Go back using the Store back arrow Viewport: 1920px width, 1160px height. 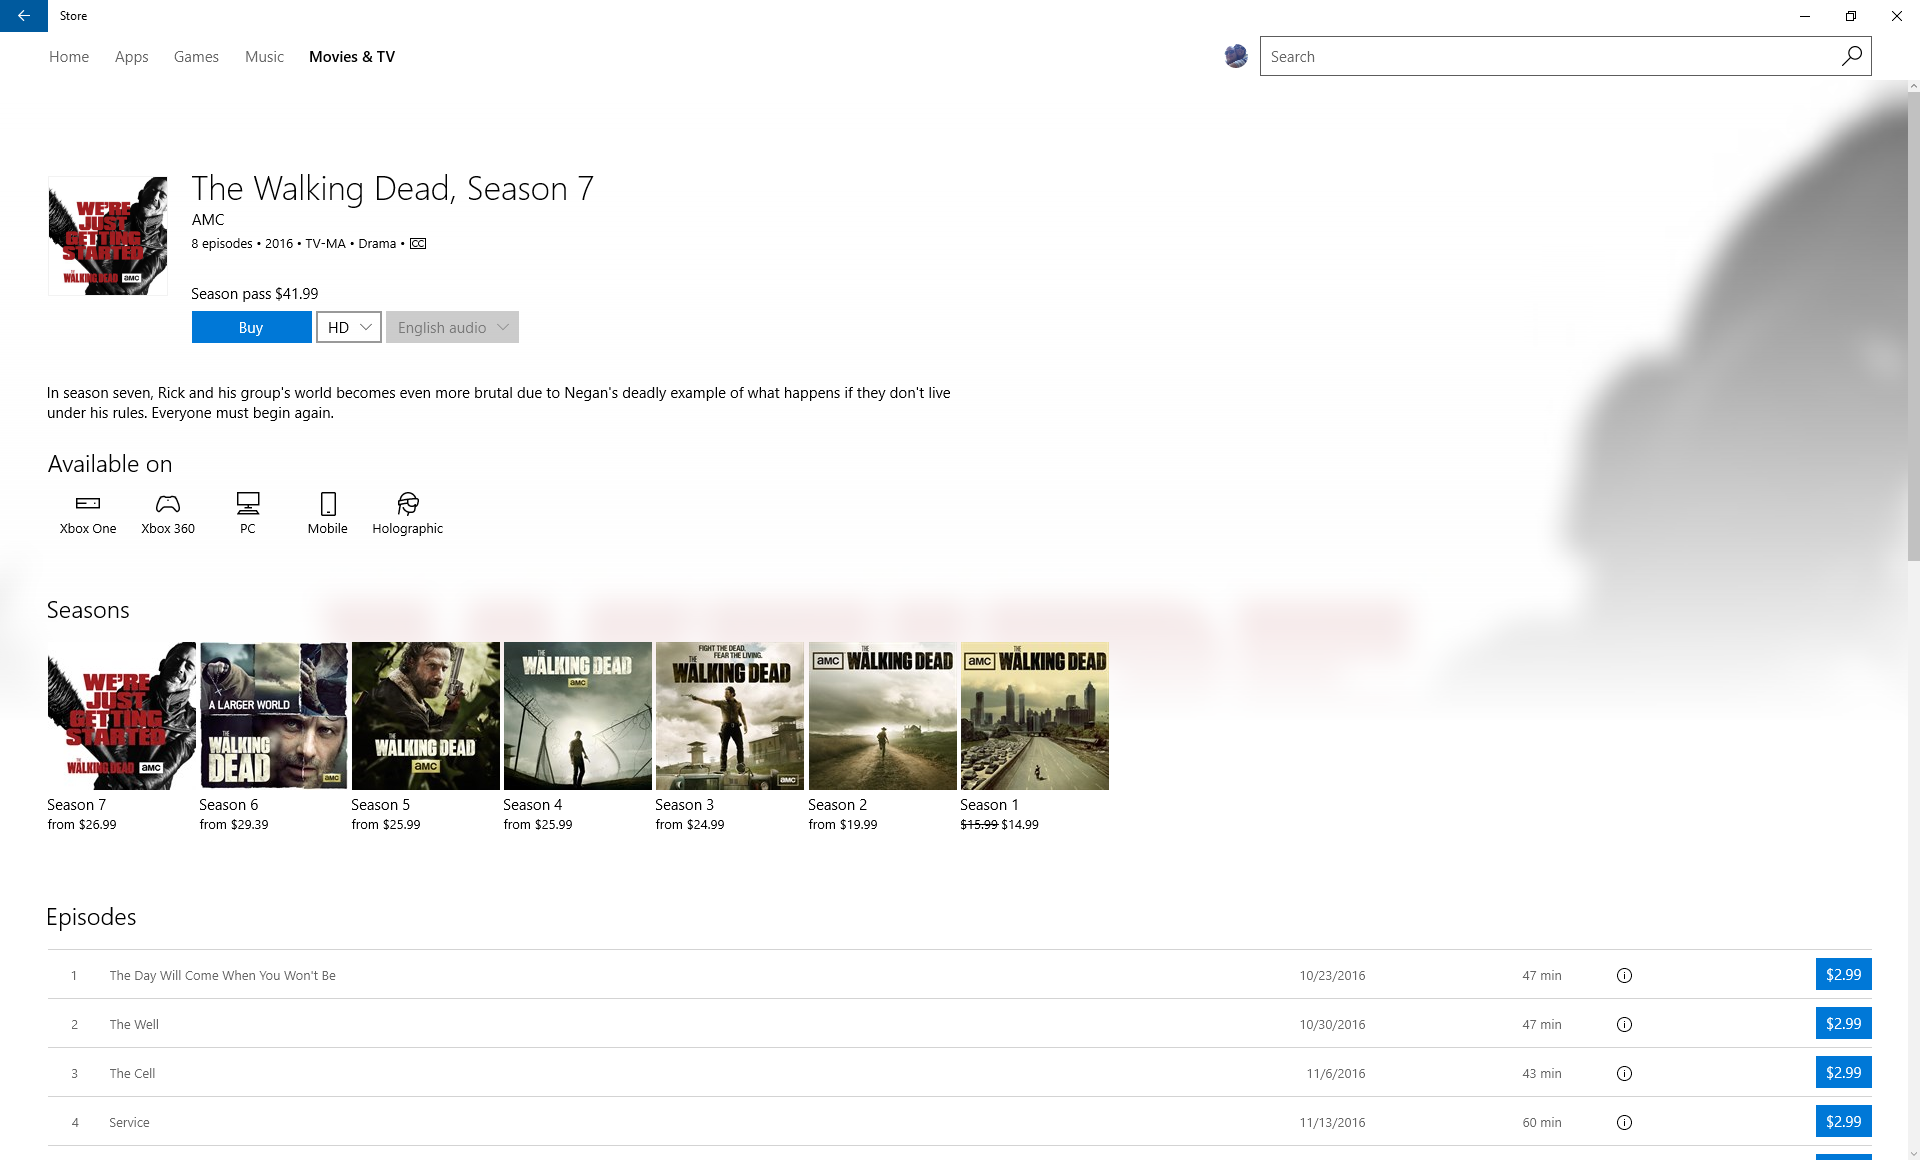pos(24,16)
